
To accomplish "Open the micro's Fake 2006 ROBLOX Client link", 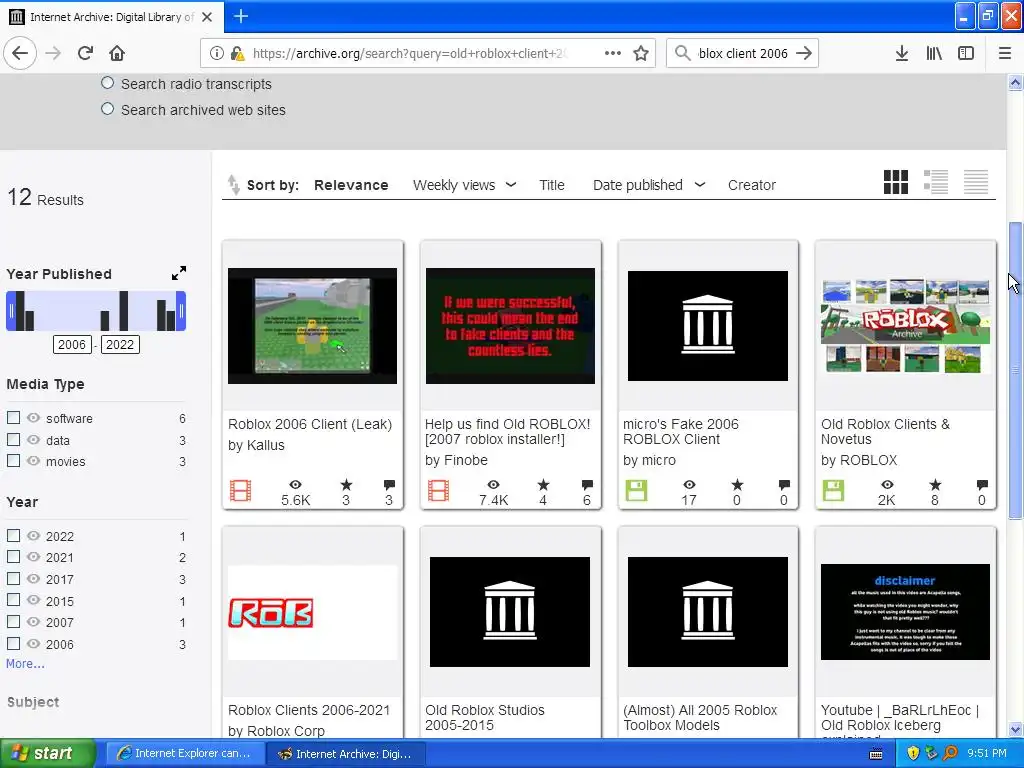I will pyautogui.click(x=680, y=432).
